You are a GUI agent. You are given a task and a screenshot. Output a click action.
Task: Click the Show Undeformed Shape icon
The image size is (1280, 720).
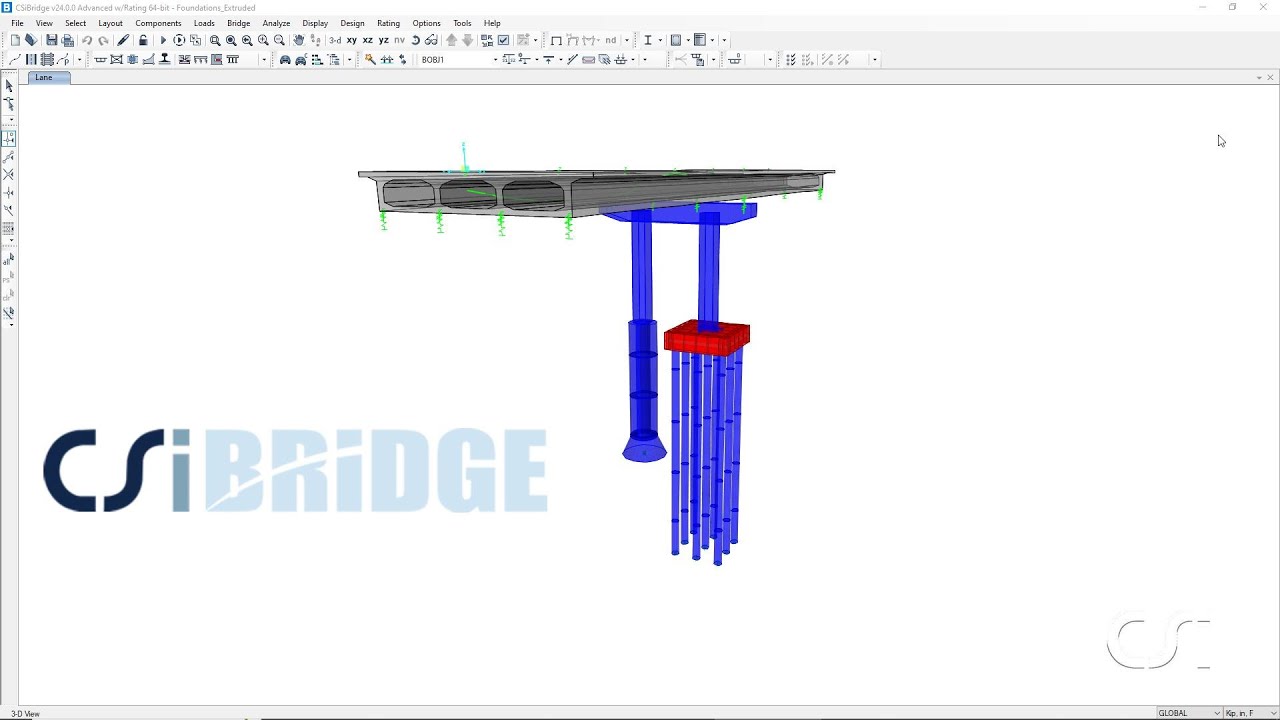click(556, 40)
